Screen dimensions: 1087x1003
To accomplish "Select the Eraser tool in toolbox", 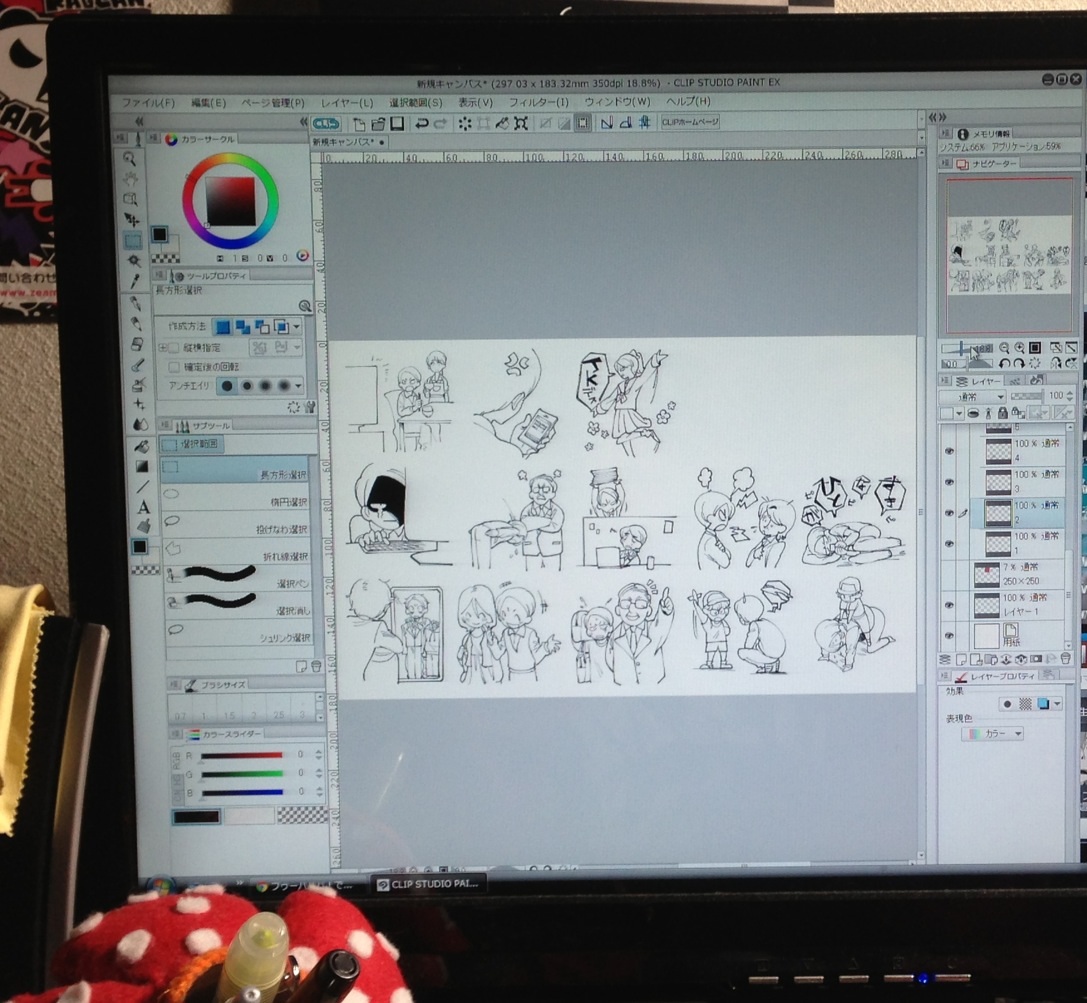I will point(137,344).
